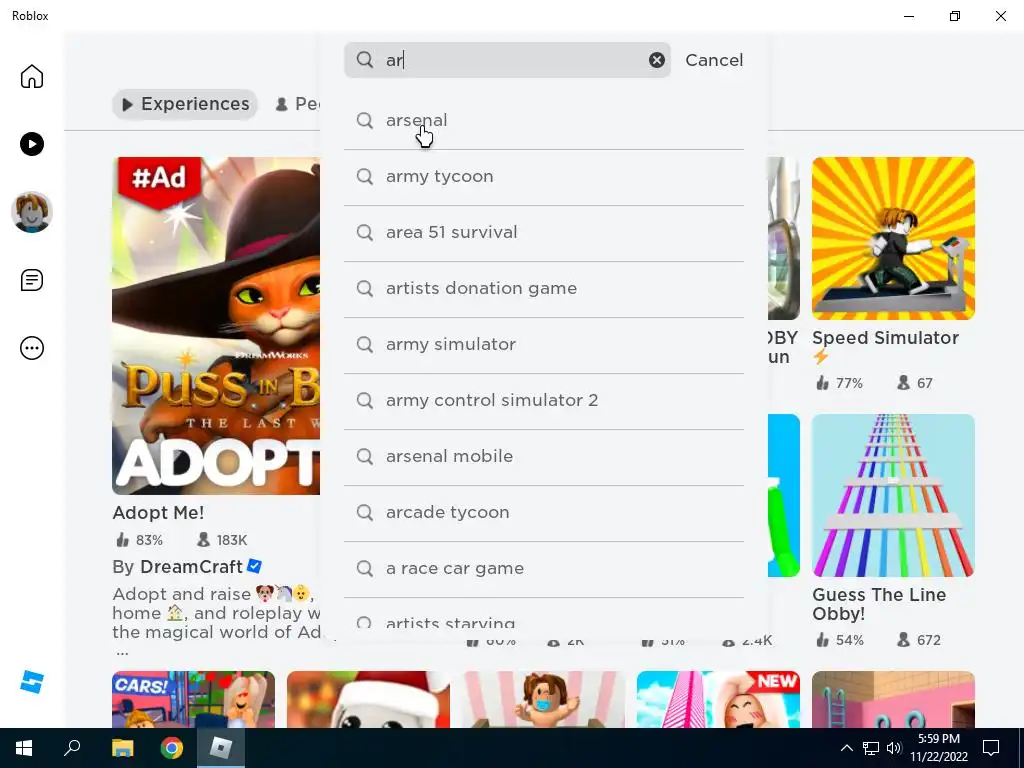The image size is (1024, 768).
Task: Open the Chat messages icon in the sidebar
Action: pos(31,280)
